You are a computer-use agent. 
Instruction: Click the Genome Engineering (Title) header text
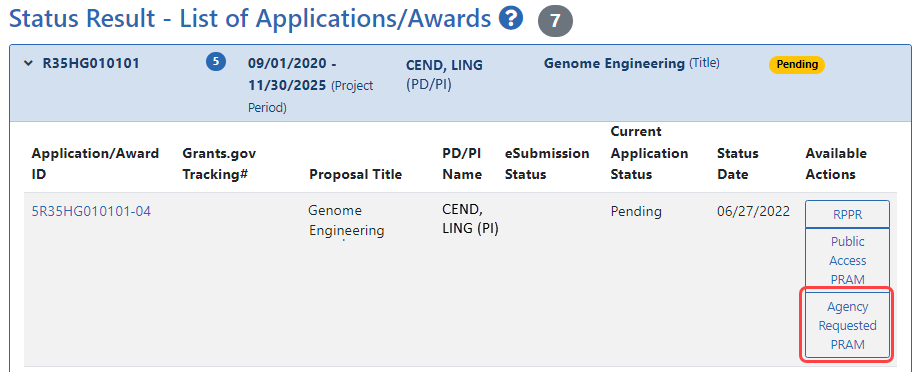click(x=632, y=63)
